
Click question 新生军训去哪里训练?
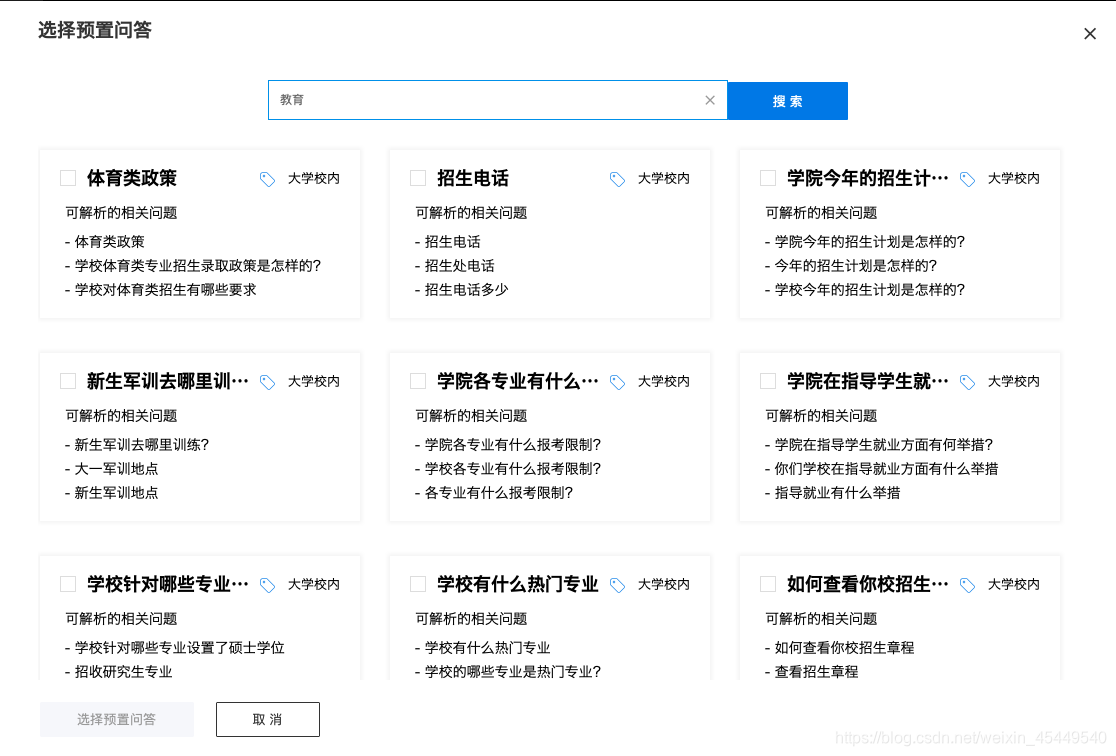pyautogui.click(x=142, y=445)
